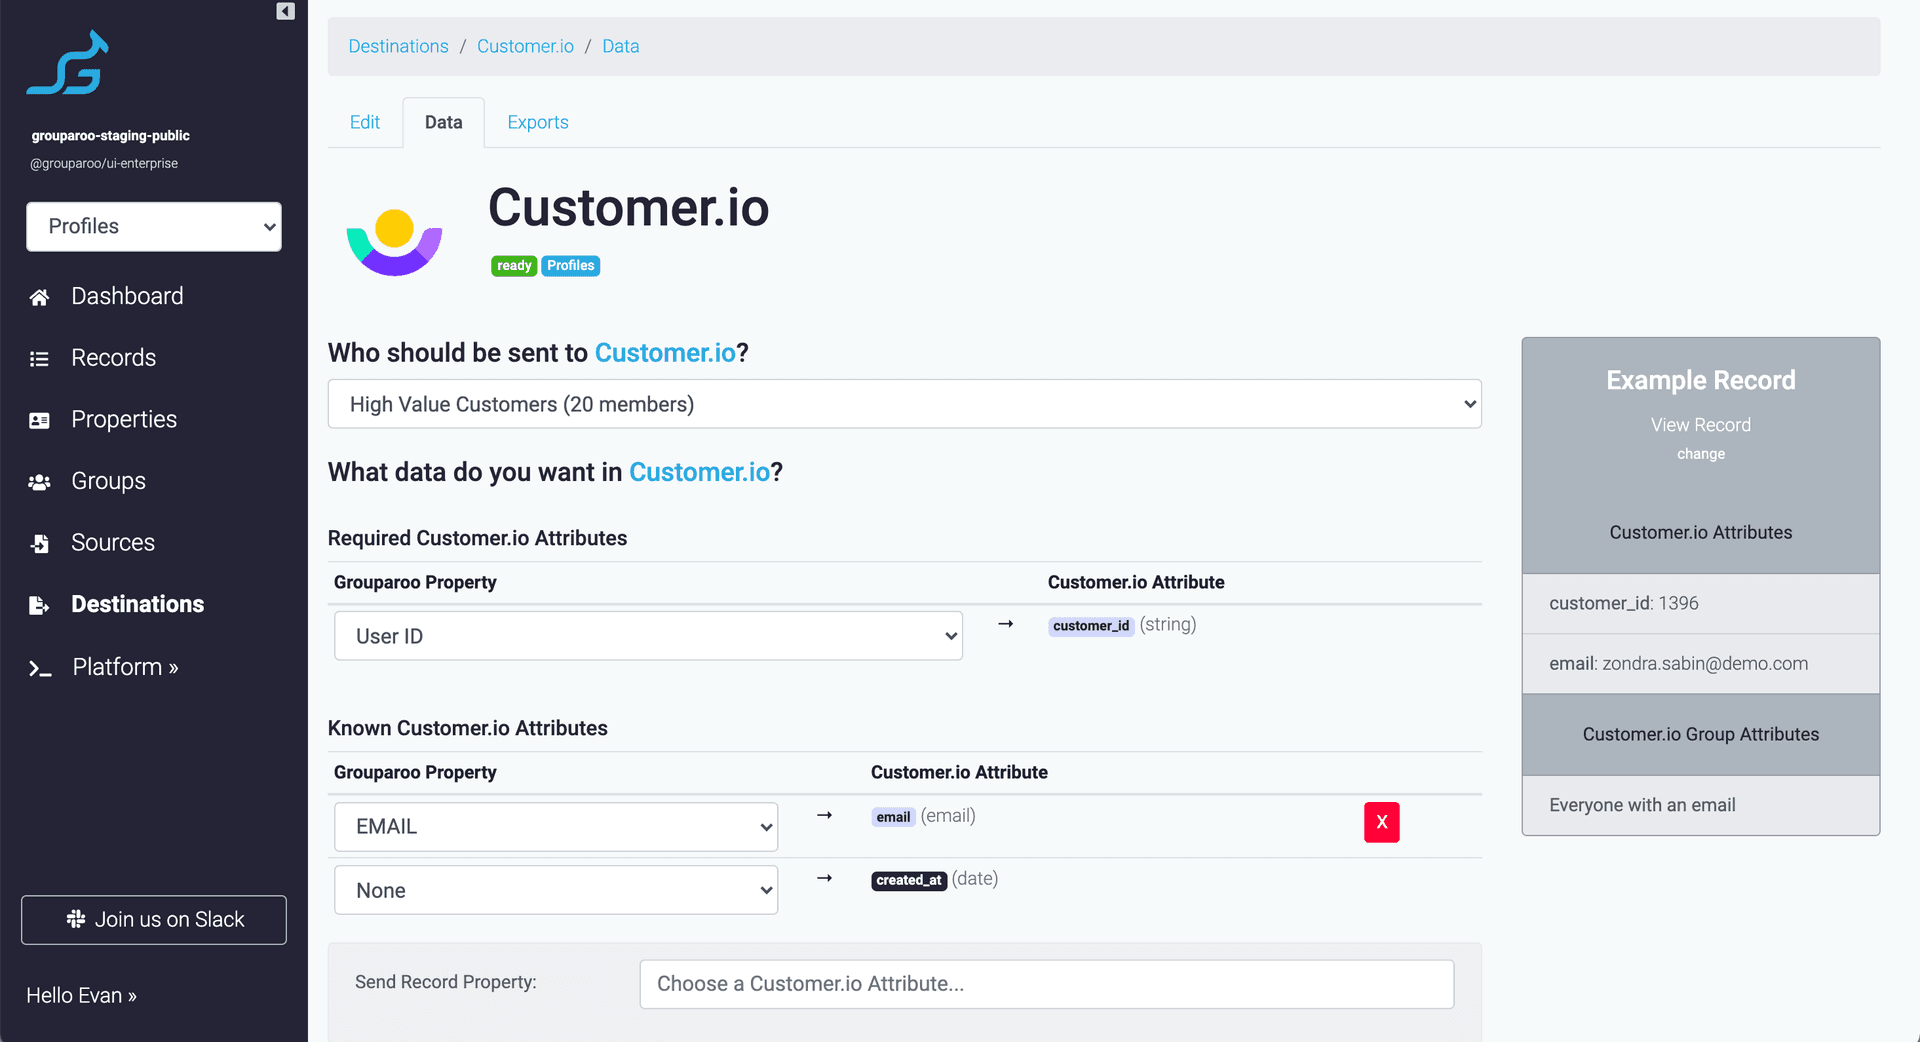Screen dimensions: 1920x1042
Task: Click the @grouparoo/ui-enterprise text
Action: (104, 163)
